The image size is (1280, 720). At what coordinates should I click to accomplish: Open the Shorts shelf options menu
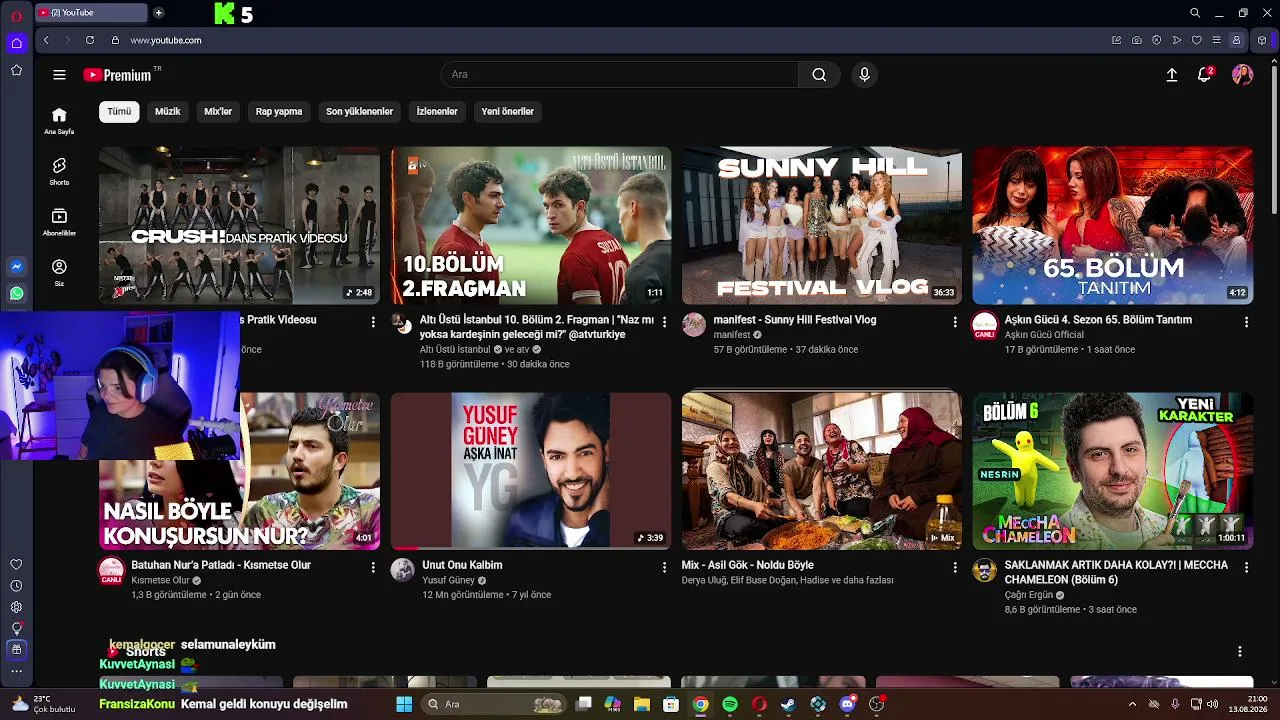click(1240, 652)
